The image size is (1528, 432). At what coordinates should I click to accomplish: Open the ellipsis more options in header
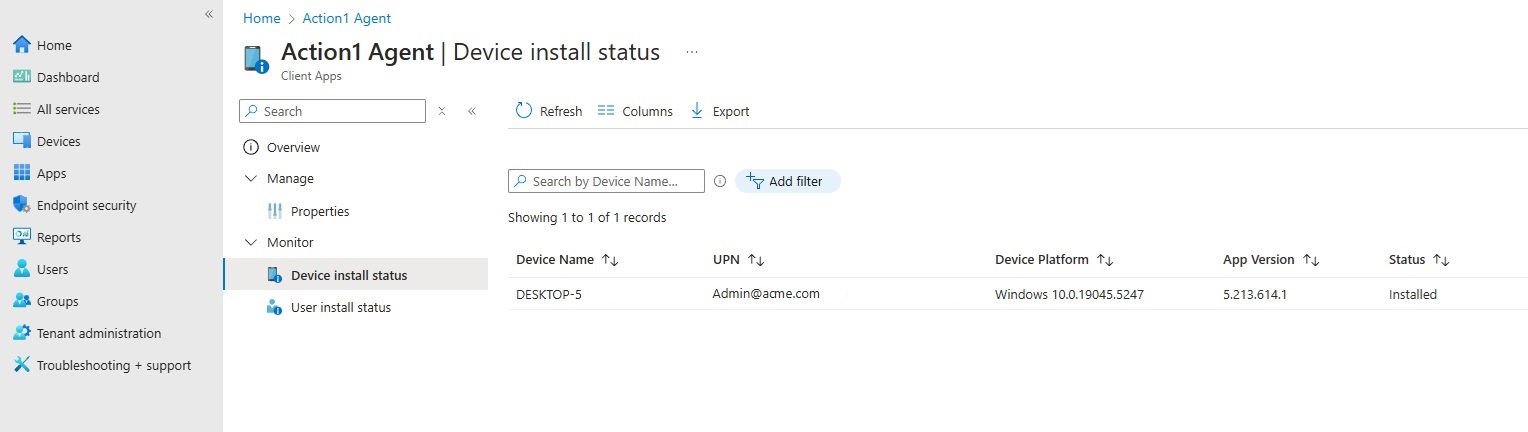pos(692,52)
